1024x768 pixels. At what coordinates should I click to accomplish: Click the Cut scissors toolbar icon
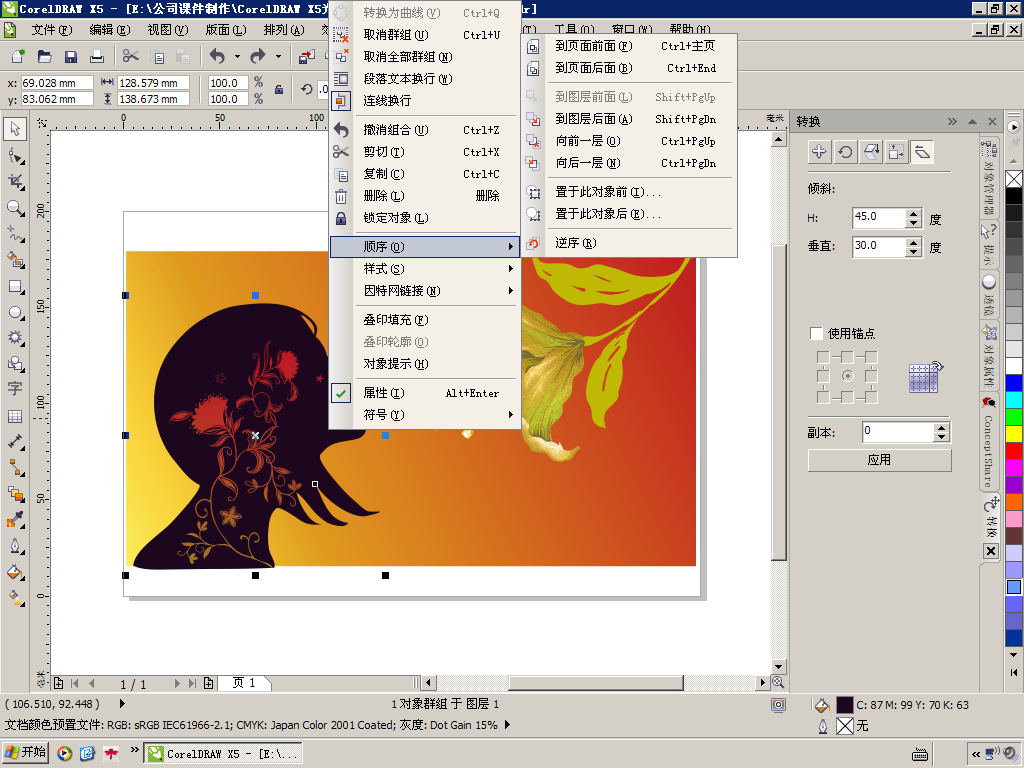[x=131, y=57]
